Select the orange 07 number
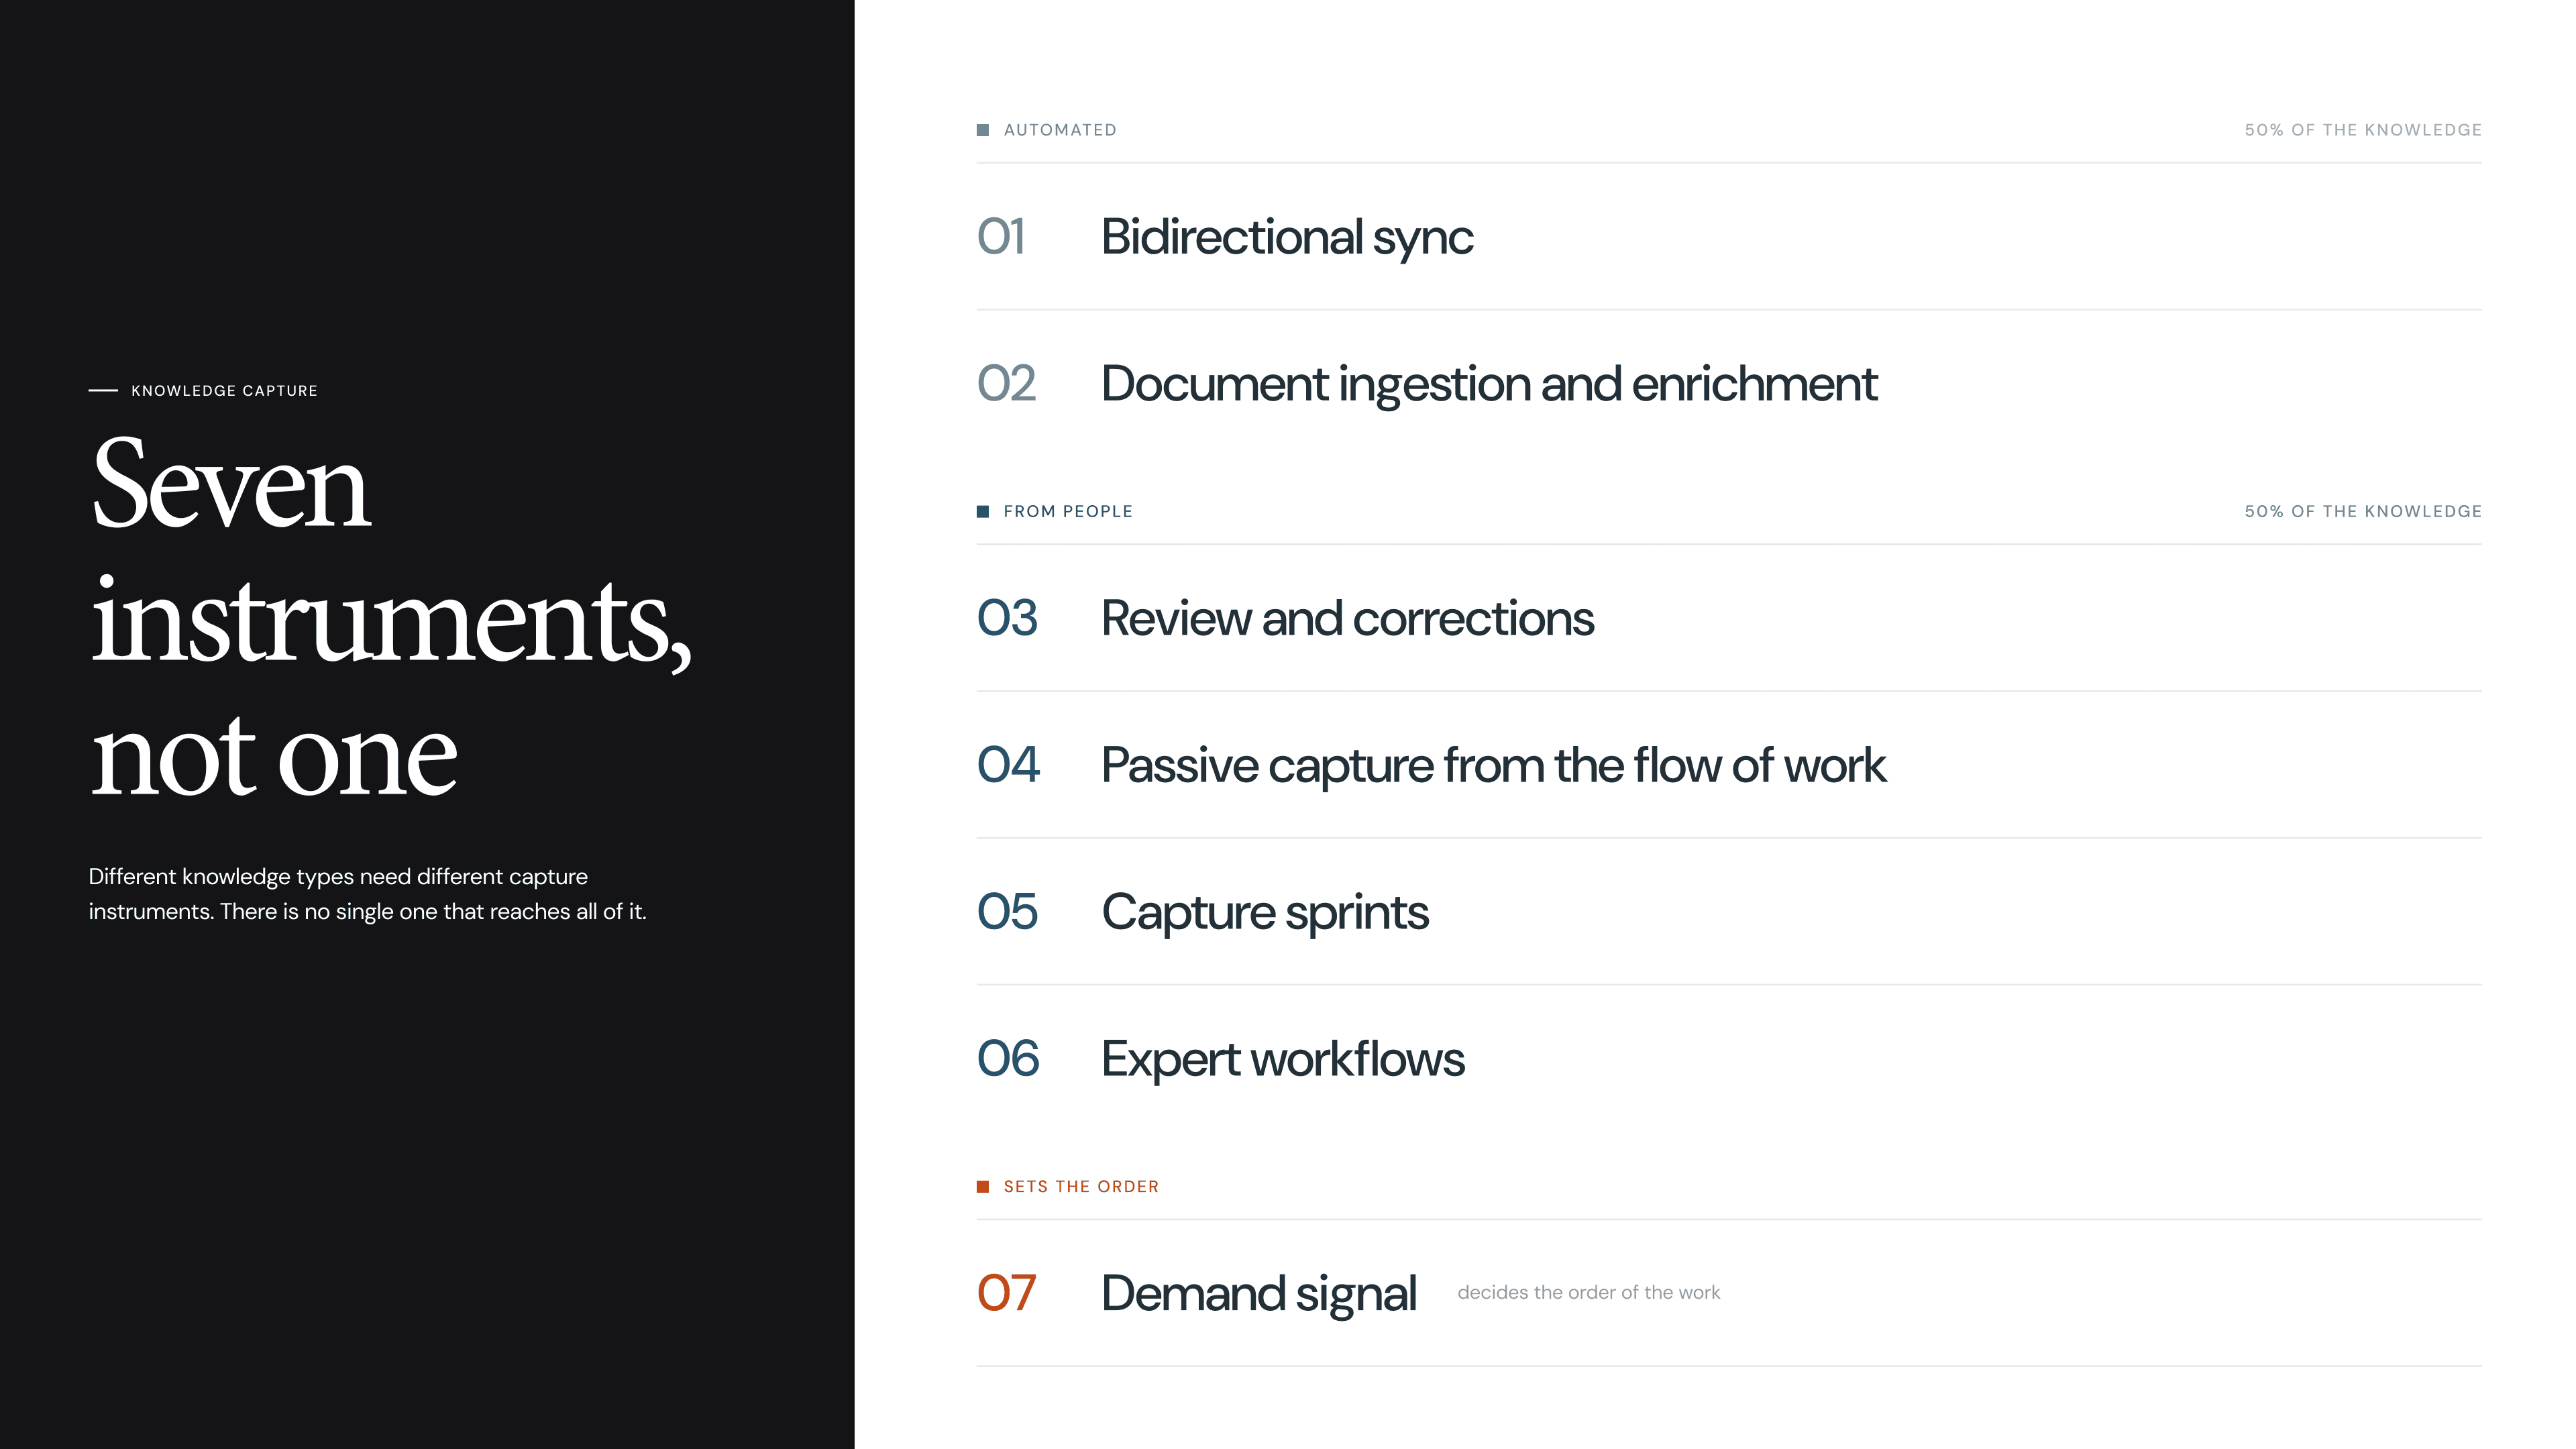 tap(1006, 1292)
